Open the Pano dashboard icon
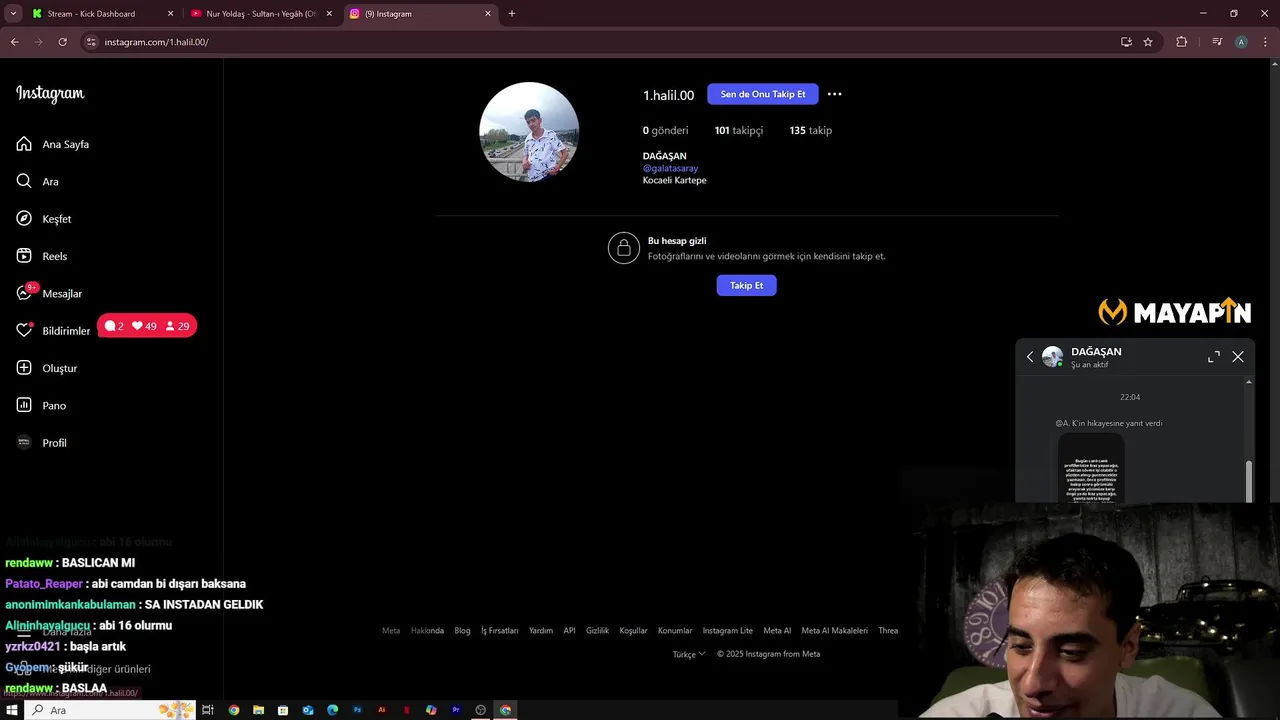 pos(24,405)
